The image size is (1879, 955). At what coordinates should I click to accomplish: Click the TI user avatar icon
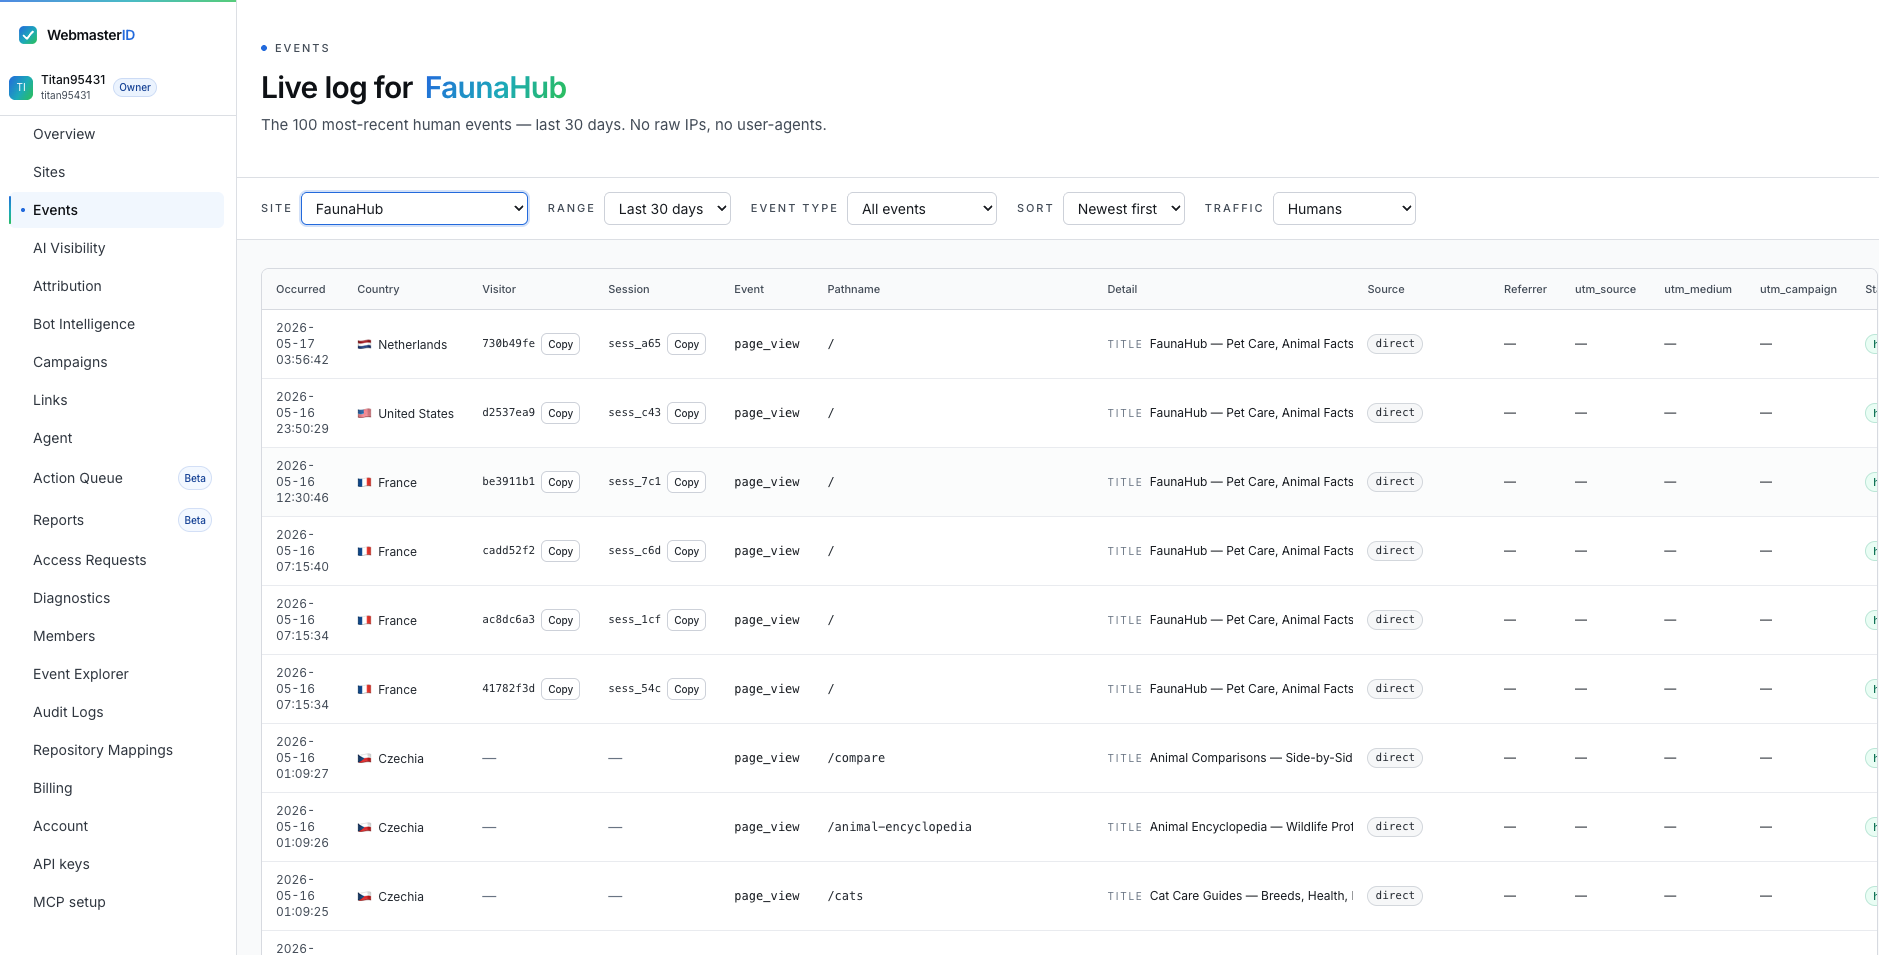[21, 88]
